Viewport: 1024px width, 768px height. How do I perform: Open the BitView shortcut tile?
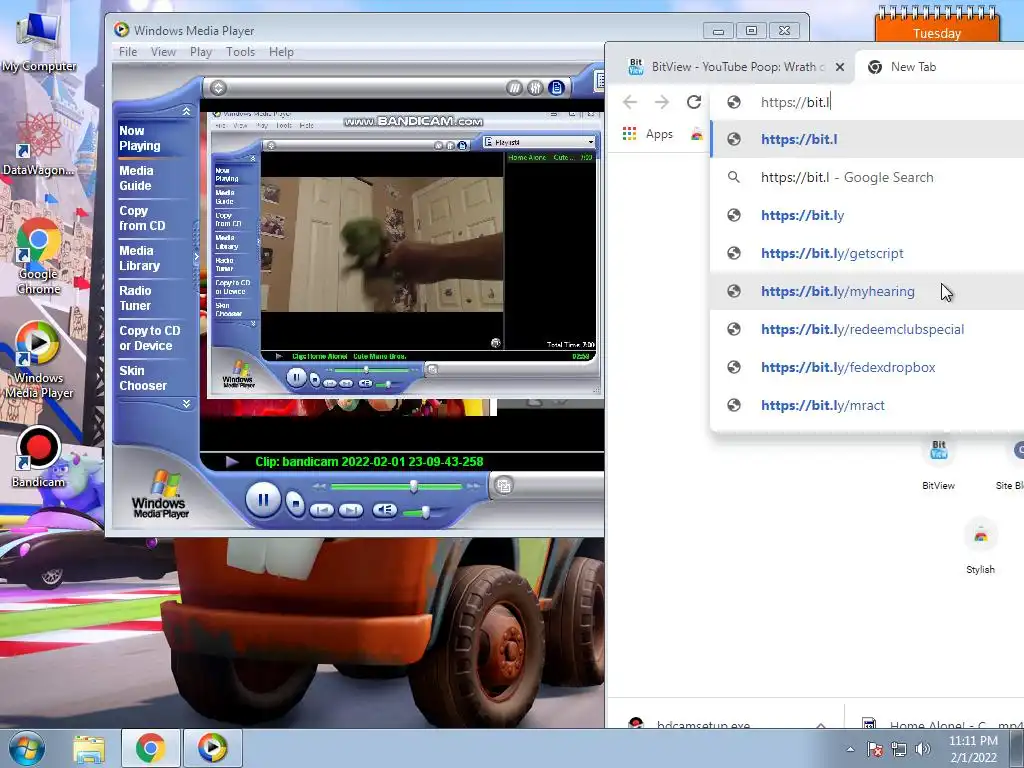point(938,463)
